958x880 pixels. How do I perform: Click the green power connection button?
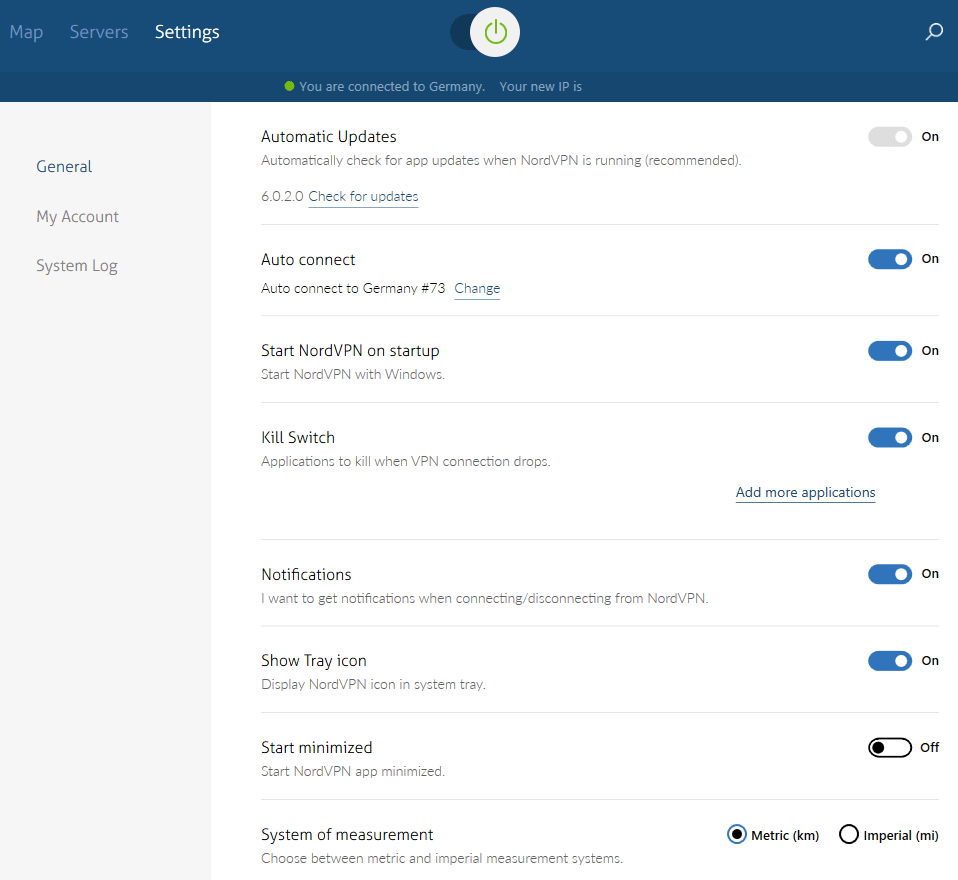tap(495, 32)
